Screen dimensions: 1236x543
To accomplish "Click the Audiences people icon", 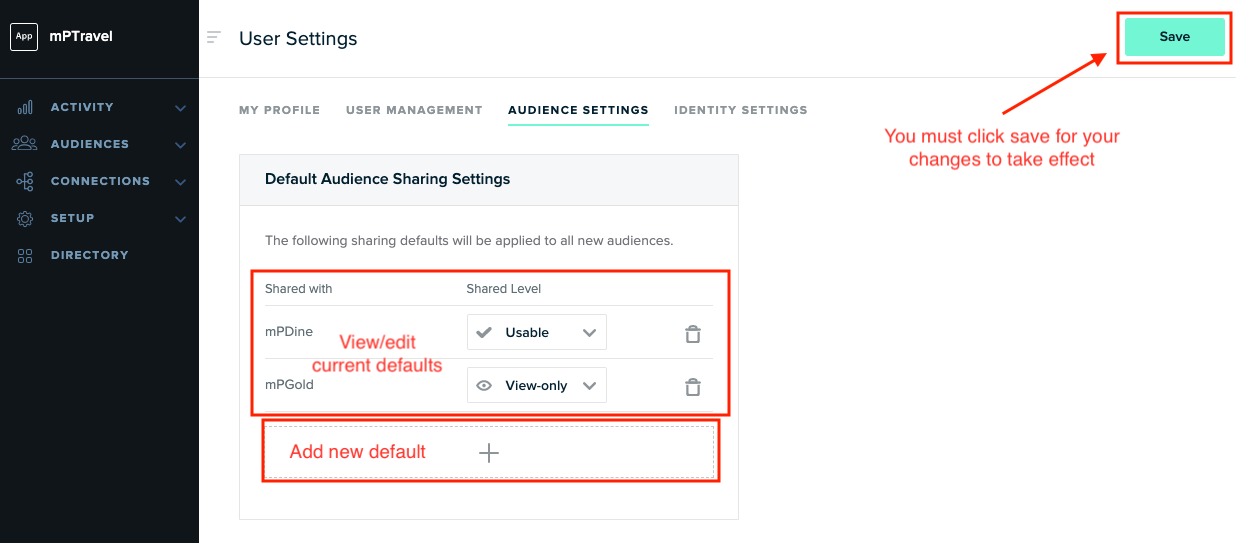I will (25, 144).
